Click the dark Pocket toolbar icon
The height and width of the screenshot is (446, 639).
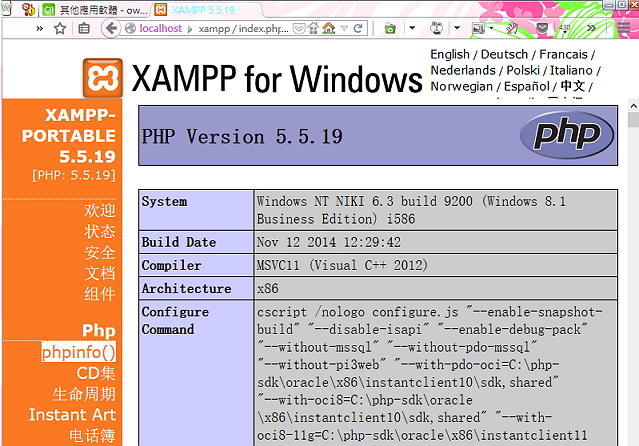click(x=542, y=28)
